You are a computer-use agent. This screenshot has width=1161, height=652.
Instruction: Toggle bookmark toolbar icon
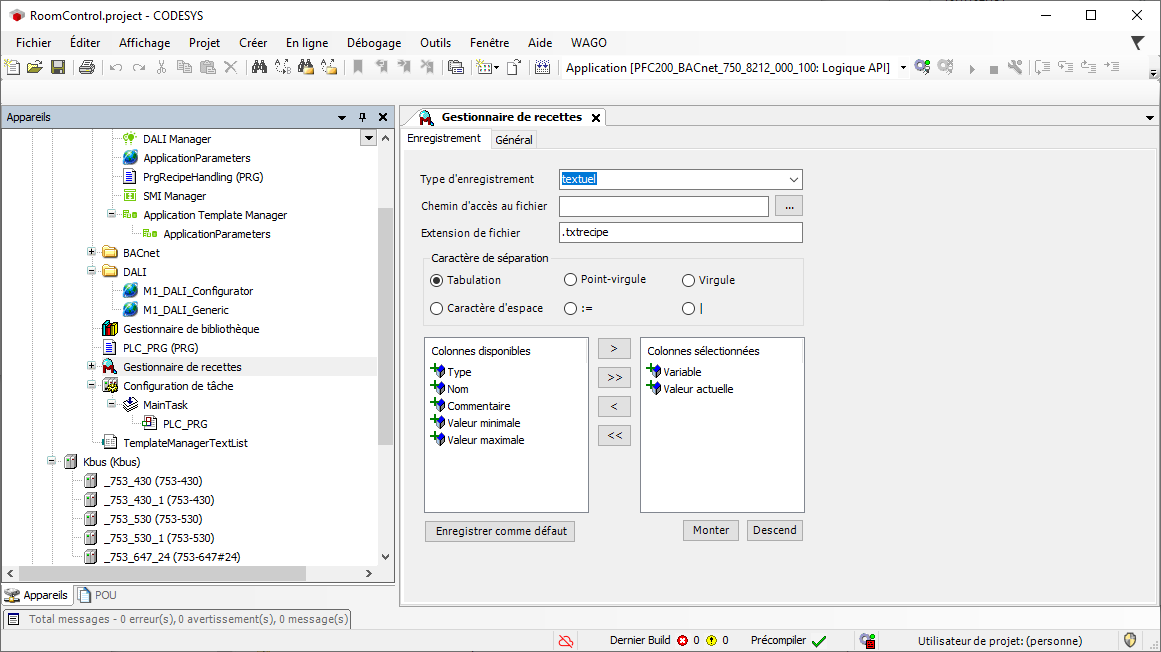click(x=358, y=67)
